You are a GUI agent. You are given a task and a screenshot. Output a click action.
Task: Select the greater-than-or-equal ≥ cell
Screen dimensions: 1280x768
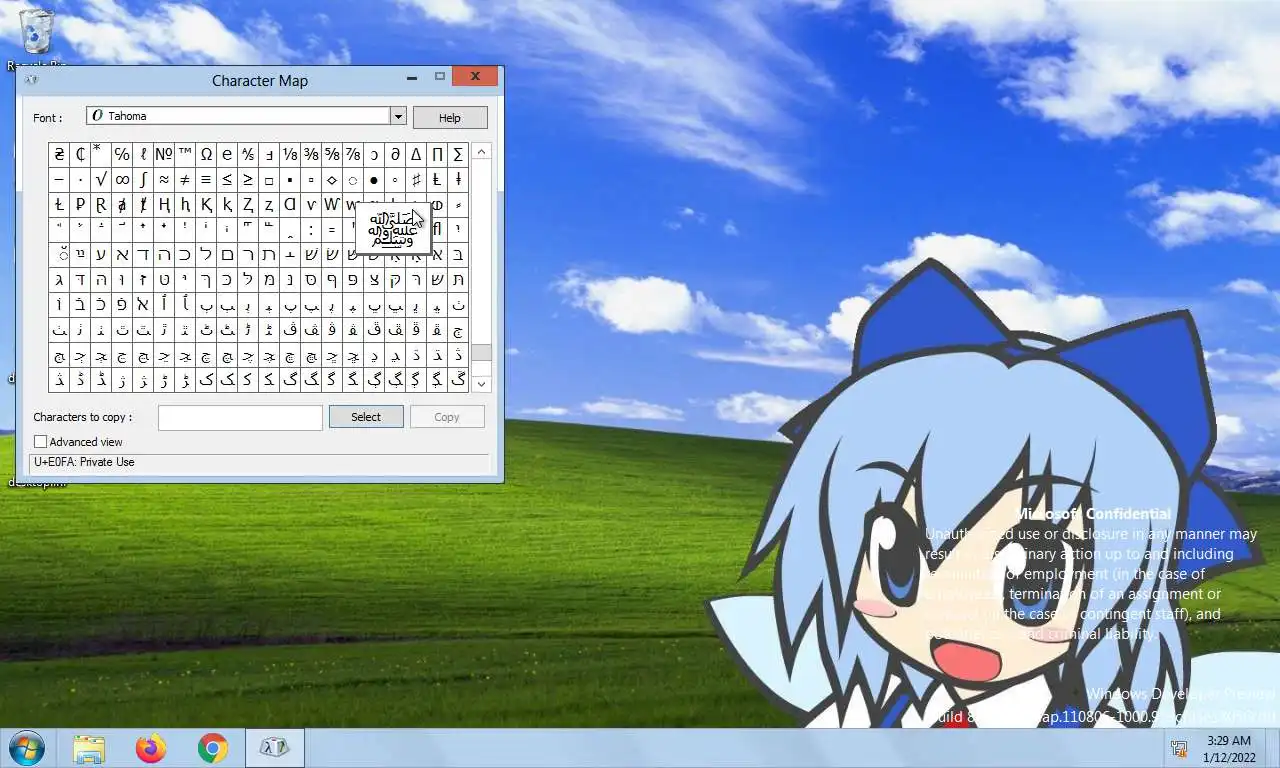tap(248, 180)
